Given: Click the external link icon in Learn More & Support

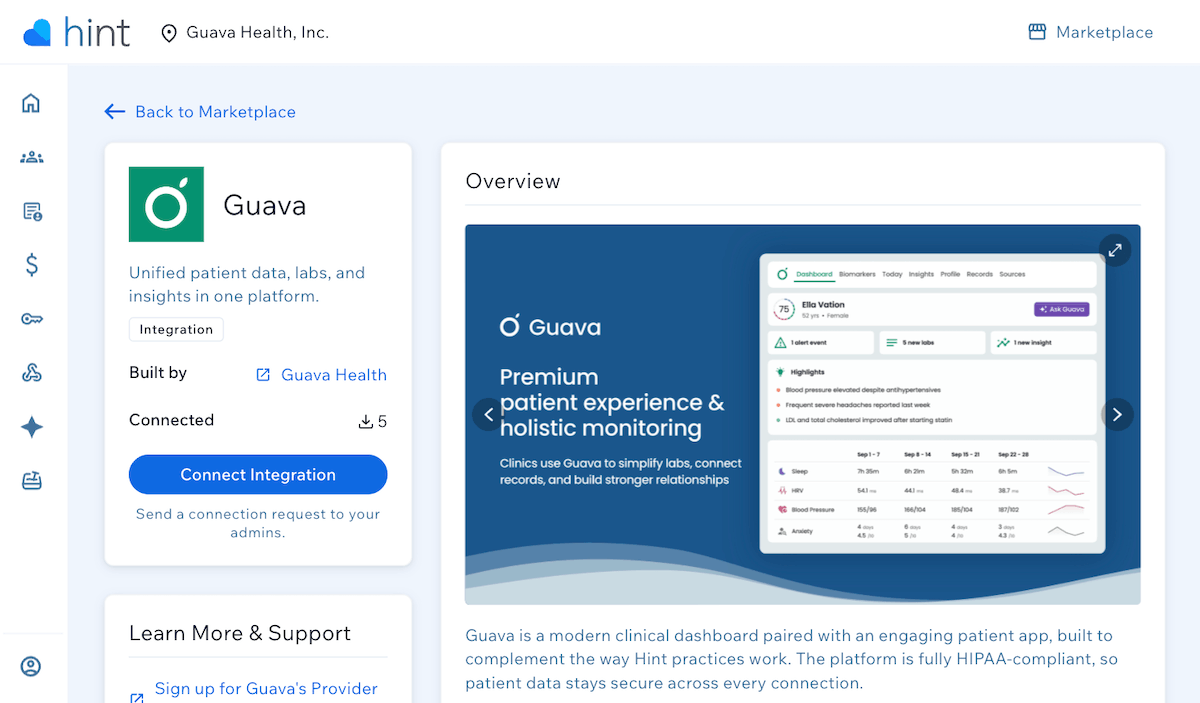Looking at the screenshot, I should 137,697.
